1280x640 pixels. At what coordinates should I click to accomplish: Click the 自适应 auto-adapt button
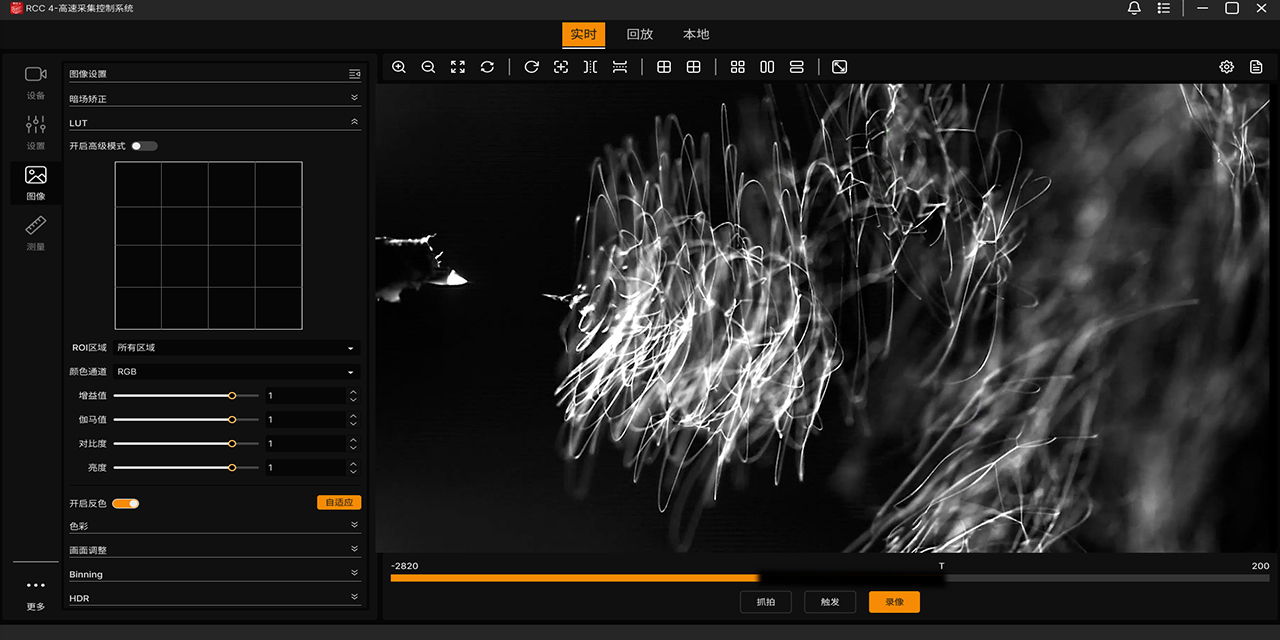[339, 502]
